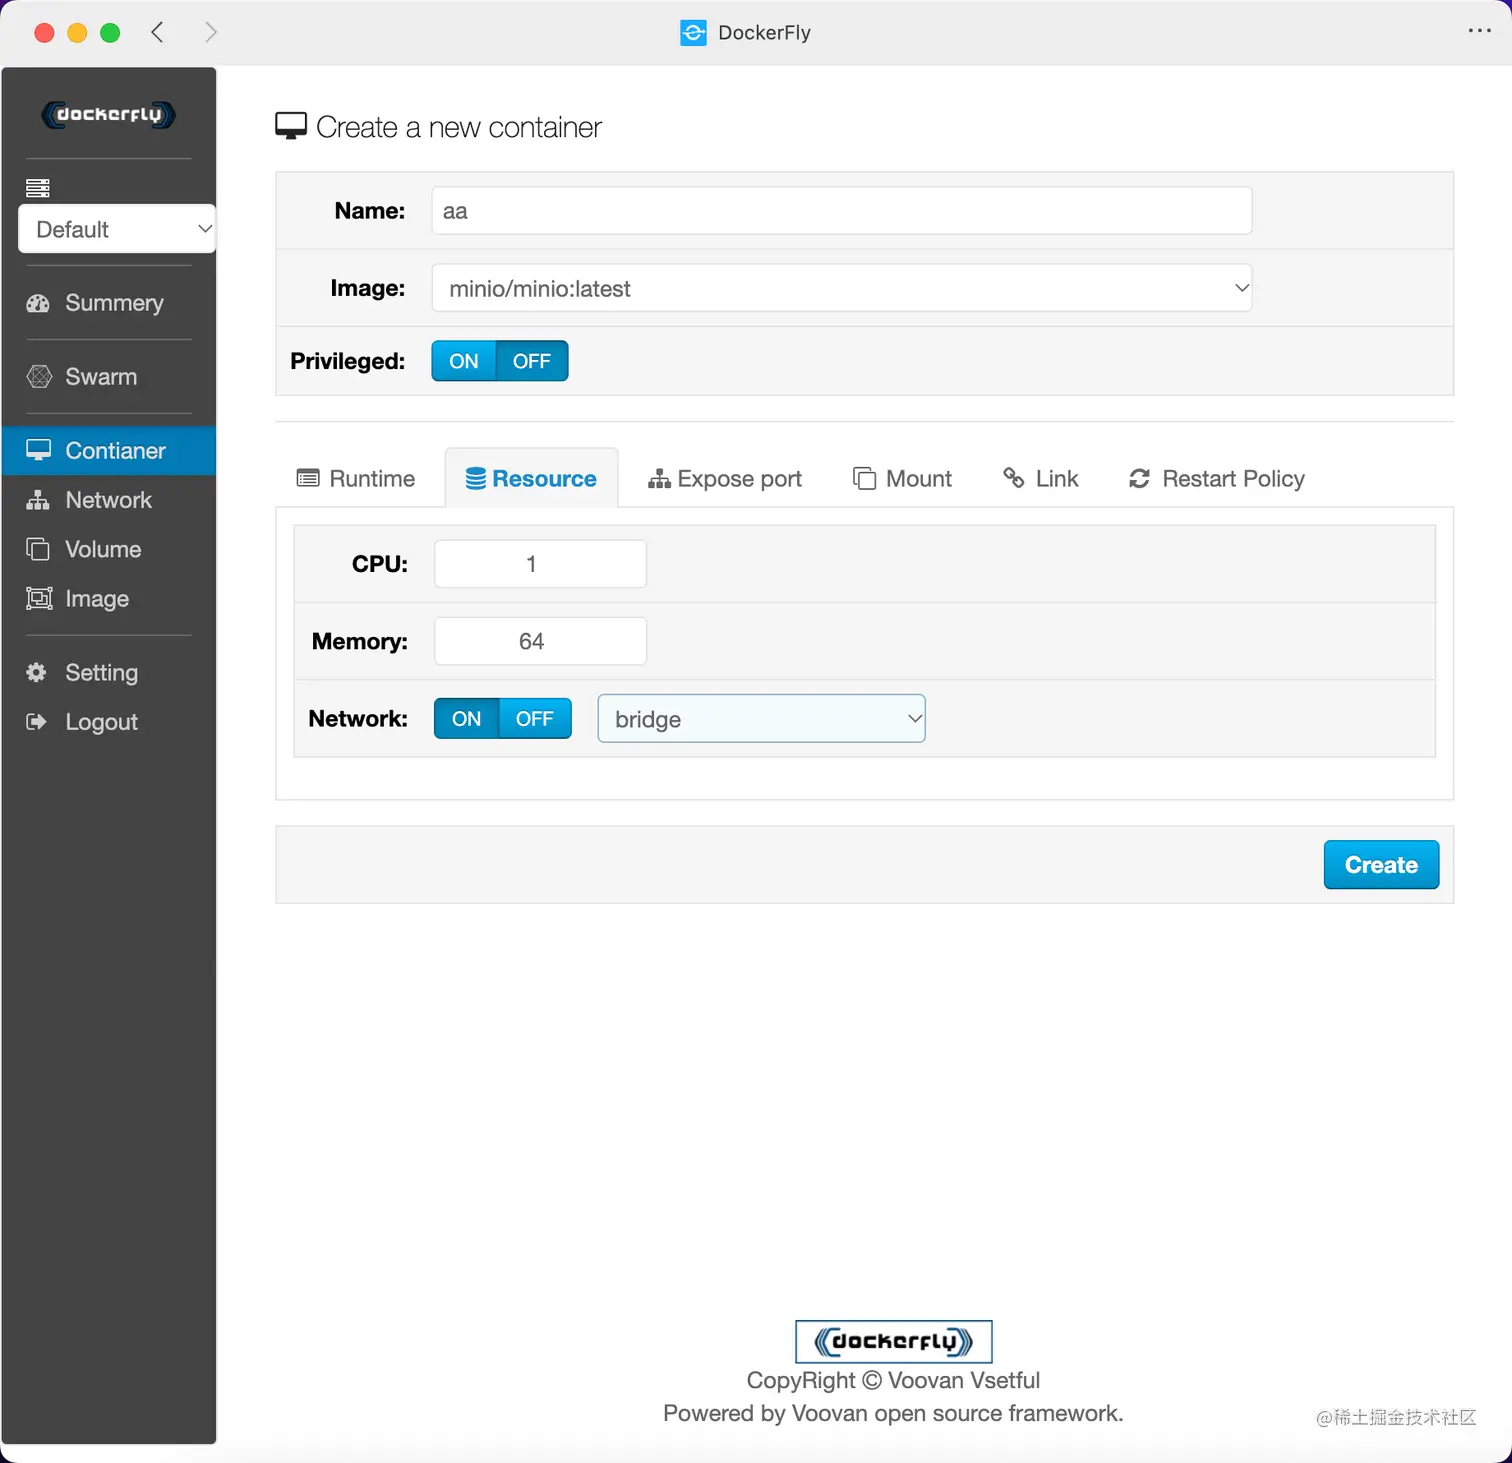Click the Name input field containing aa

842,211
